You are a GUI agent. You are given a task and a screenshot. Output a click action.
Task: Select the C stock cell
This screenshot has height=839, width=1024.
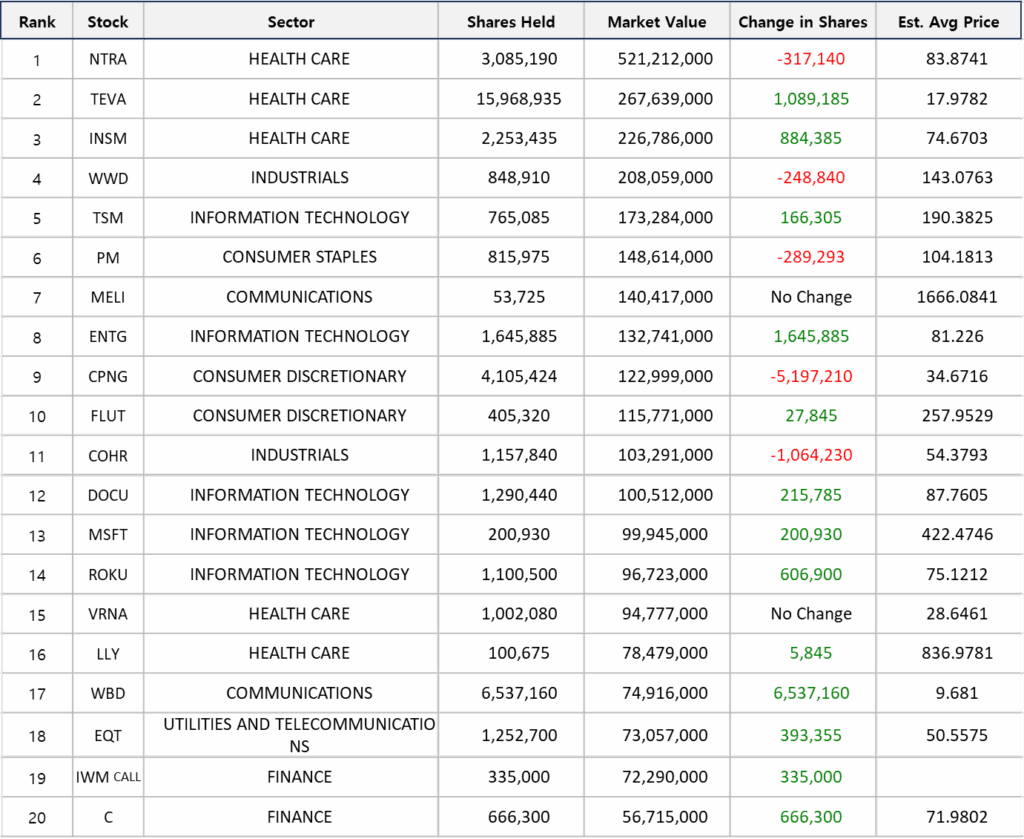click(108, 817)
